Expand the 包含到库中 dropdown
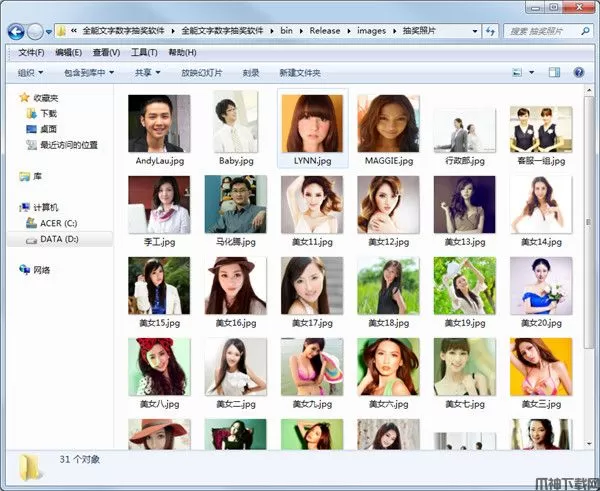 click(x=89, y=72)
